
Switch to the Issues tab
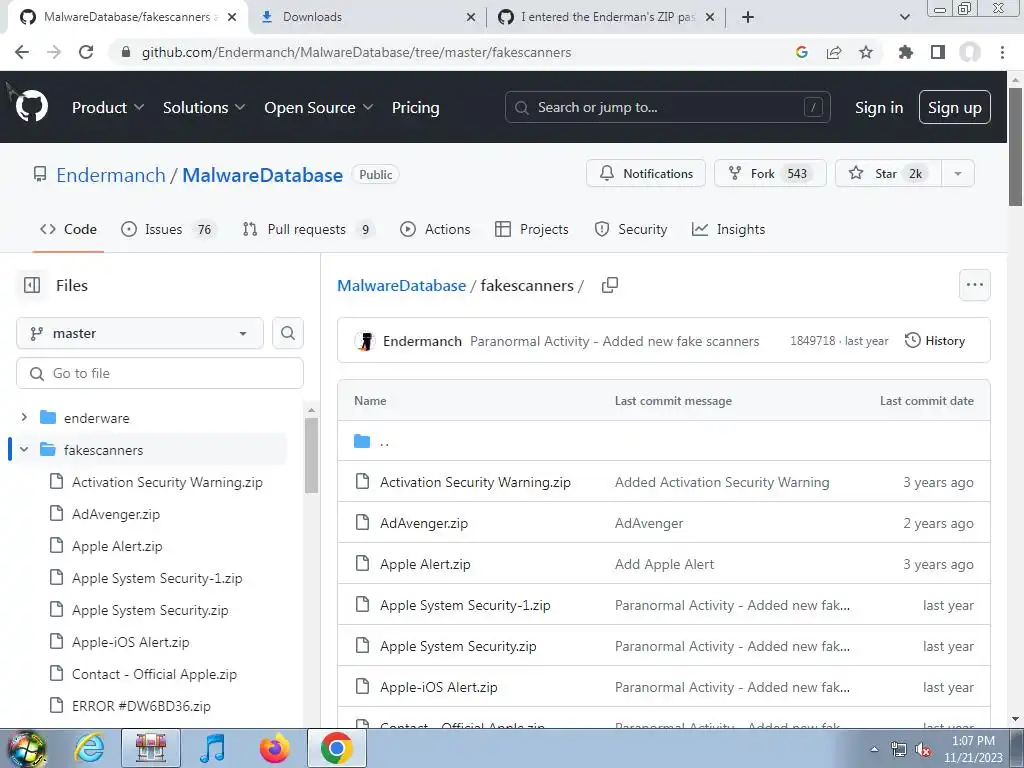pos(168,229)
